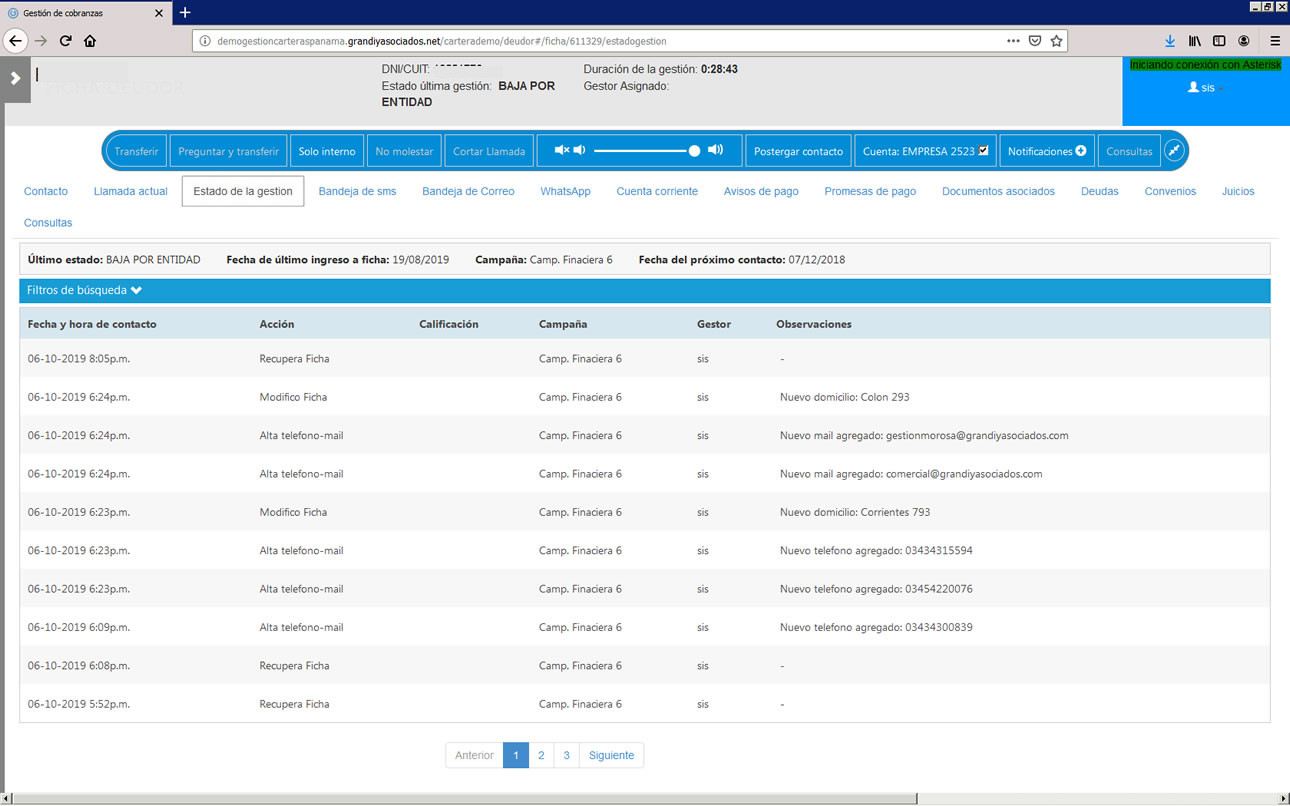Click the Pocket save icon in address bar
Viewport: 1290px width, 806px height.
tap(1035, 41)
